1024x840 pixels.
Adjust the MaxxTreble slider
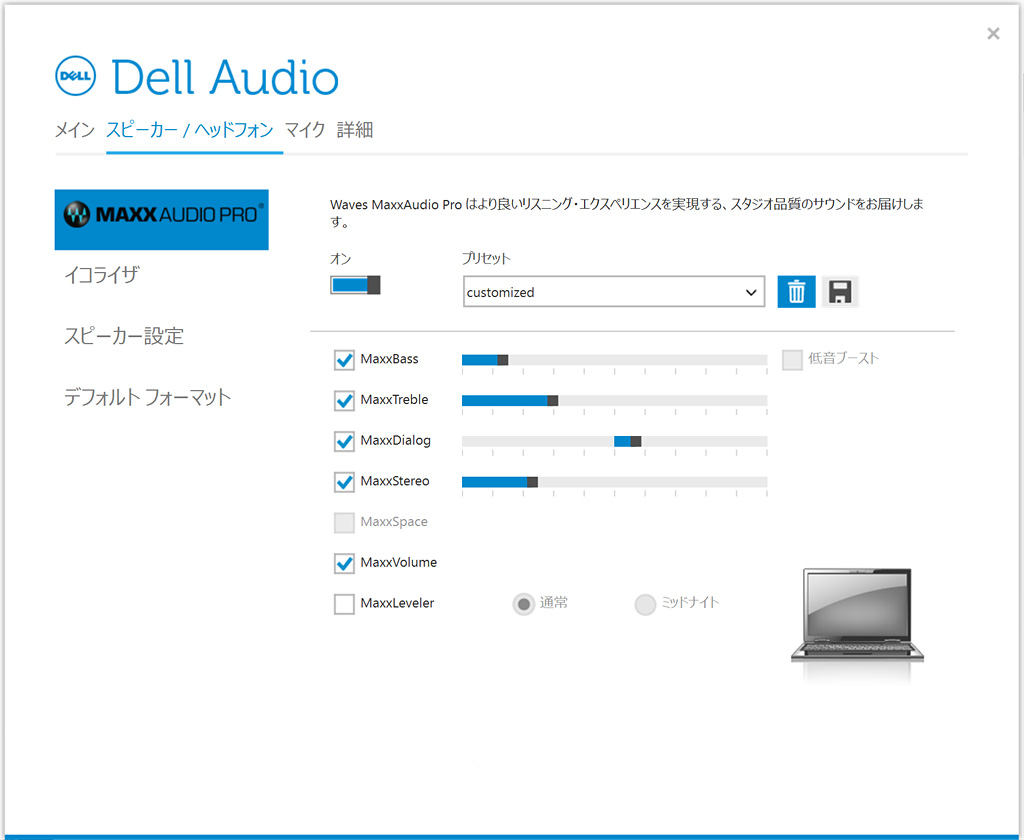pyautogui.click(x=615, y=400)
